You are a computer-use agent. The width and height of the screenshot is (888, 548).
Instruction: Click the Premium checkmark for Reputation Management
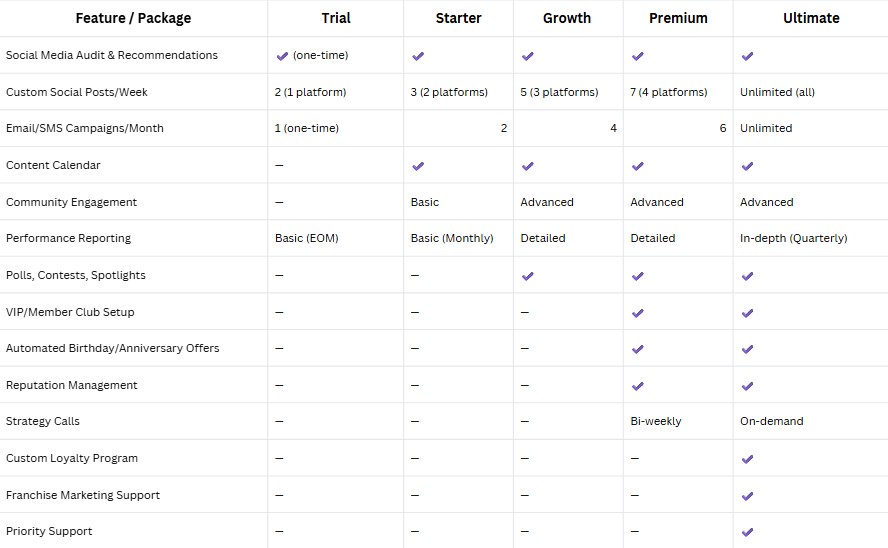[638, 386]
